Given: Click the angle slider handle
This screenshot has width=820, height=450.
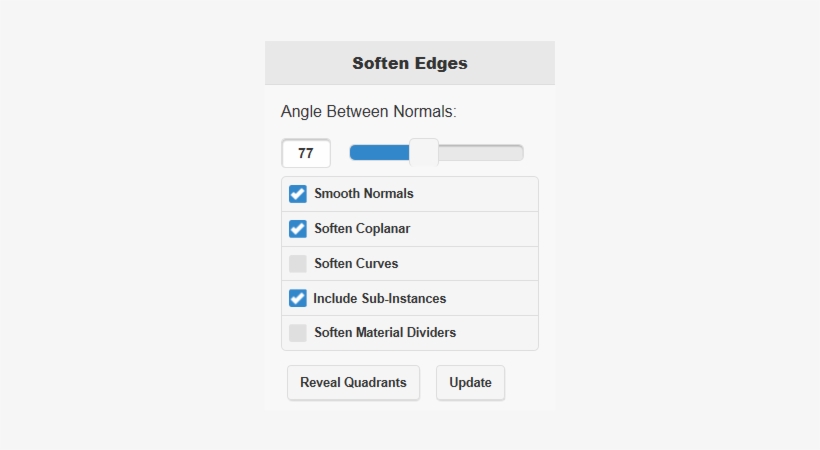Looking at the screenshot, I should (424, 153).
